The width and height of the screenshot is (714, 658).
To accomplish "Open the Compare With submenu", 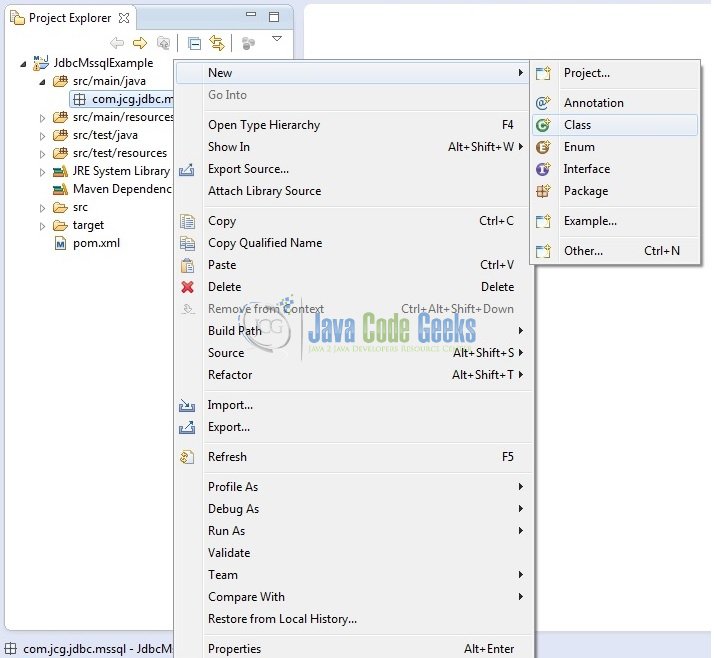I will [x=353, y=597].
